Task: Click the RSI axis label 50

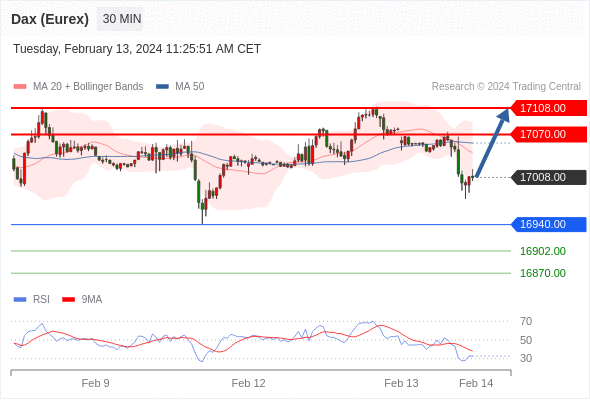Action: 526,340
